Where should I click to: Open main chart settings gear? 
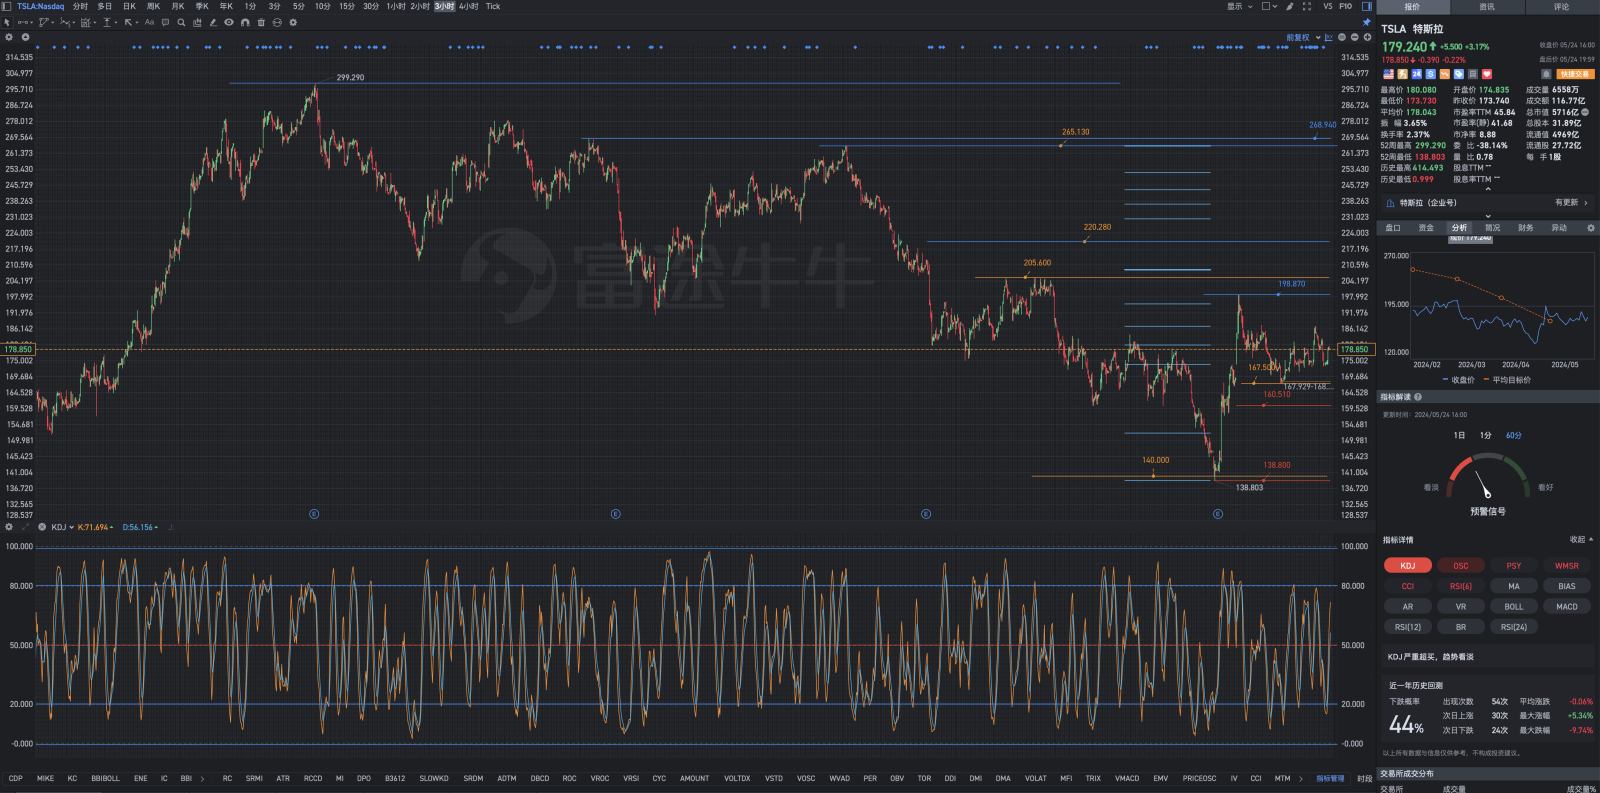click(9, 37)
